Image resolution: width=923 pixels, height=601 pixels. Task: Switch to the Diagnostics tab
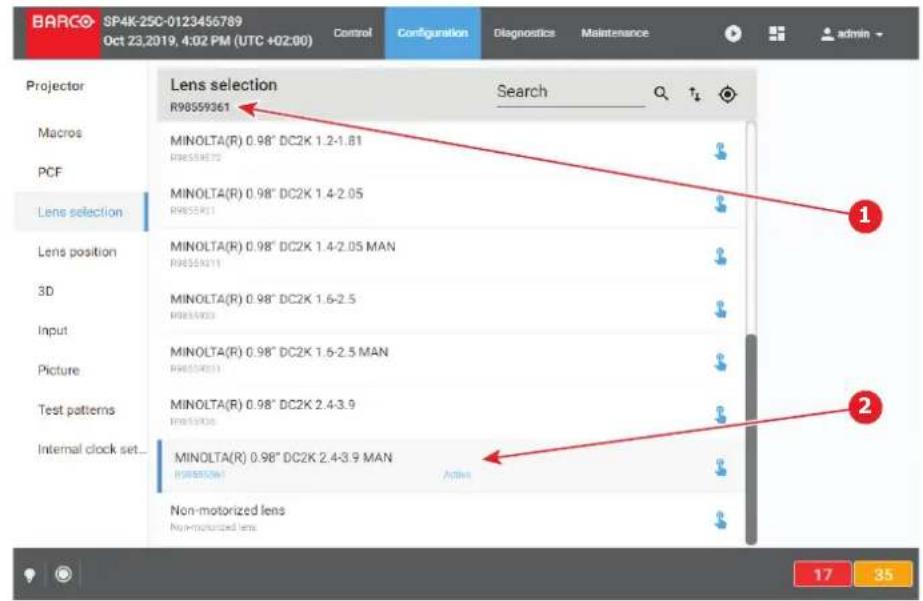(524, 33)
